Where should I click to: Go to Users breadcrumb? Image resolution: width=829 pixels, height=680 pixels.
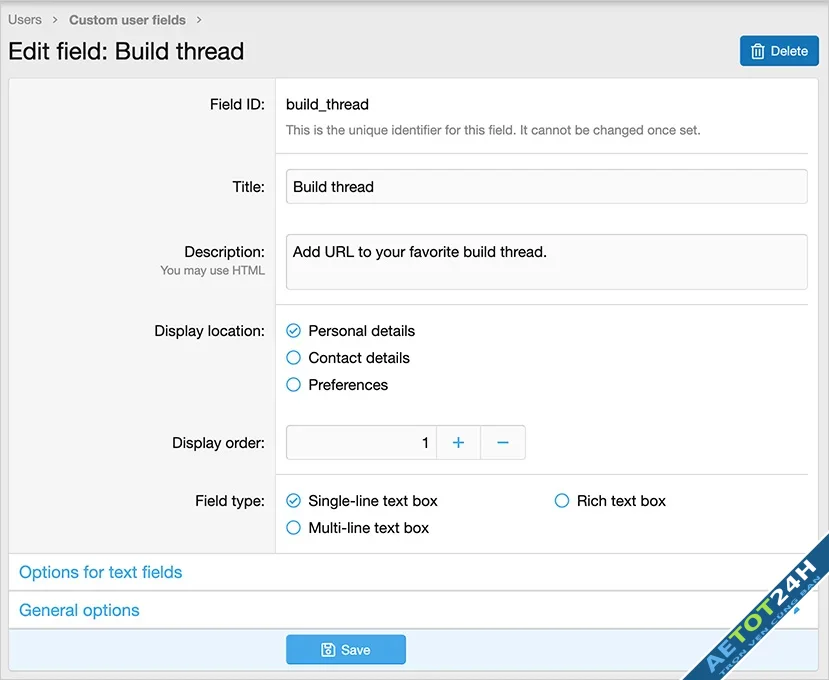tap(25, 20)
